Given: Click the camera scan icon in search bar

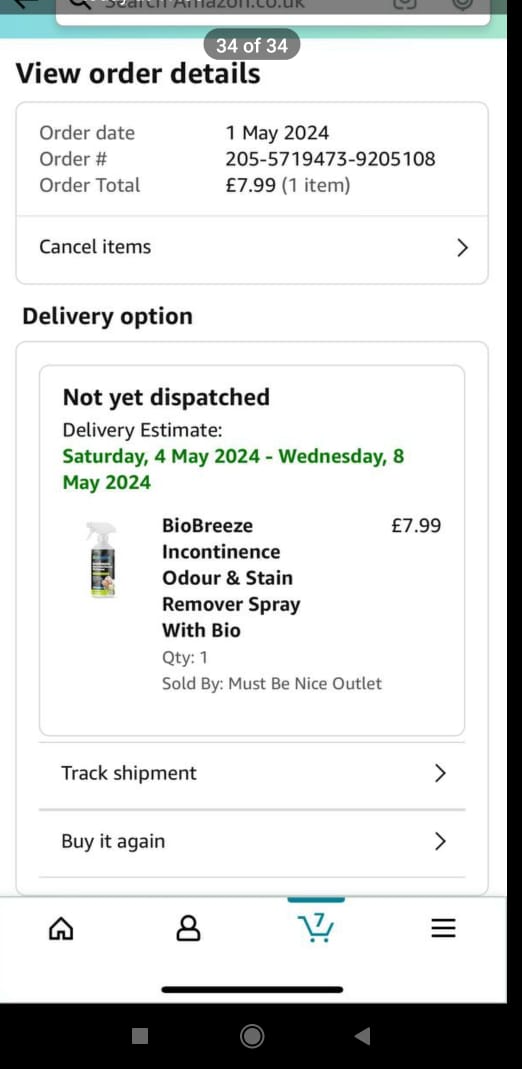Looking at the screenshot, I should [405, 3].
